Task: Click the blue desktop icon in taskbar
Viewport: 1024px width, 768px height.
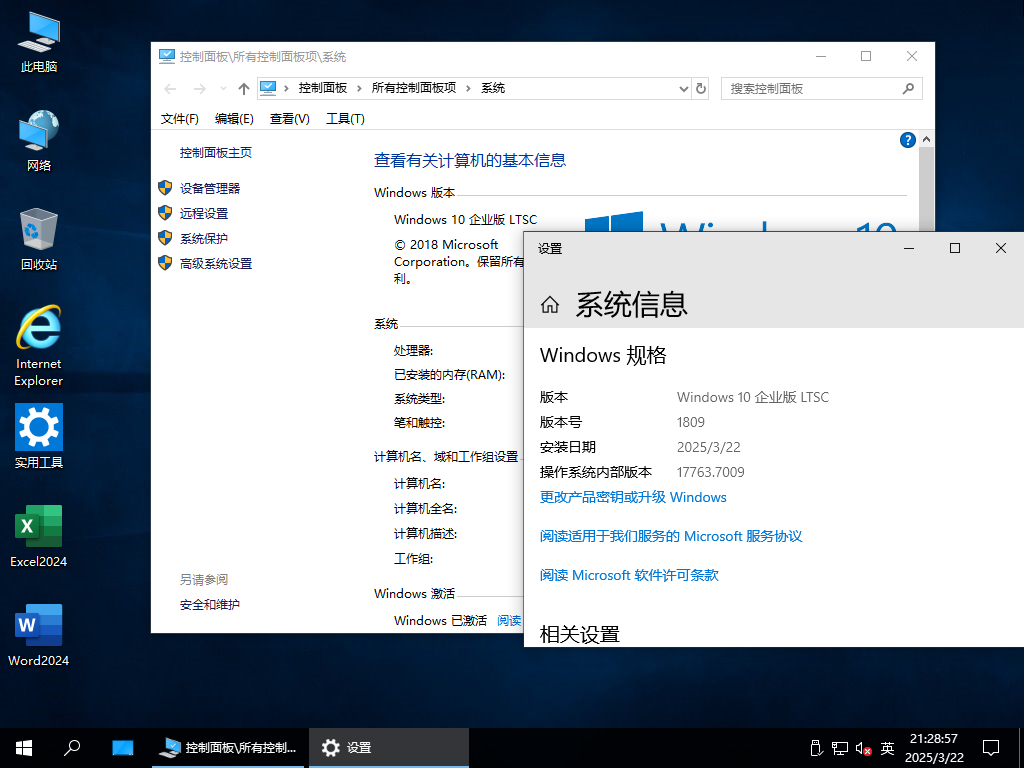Action: click(122, 748)
